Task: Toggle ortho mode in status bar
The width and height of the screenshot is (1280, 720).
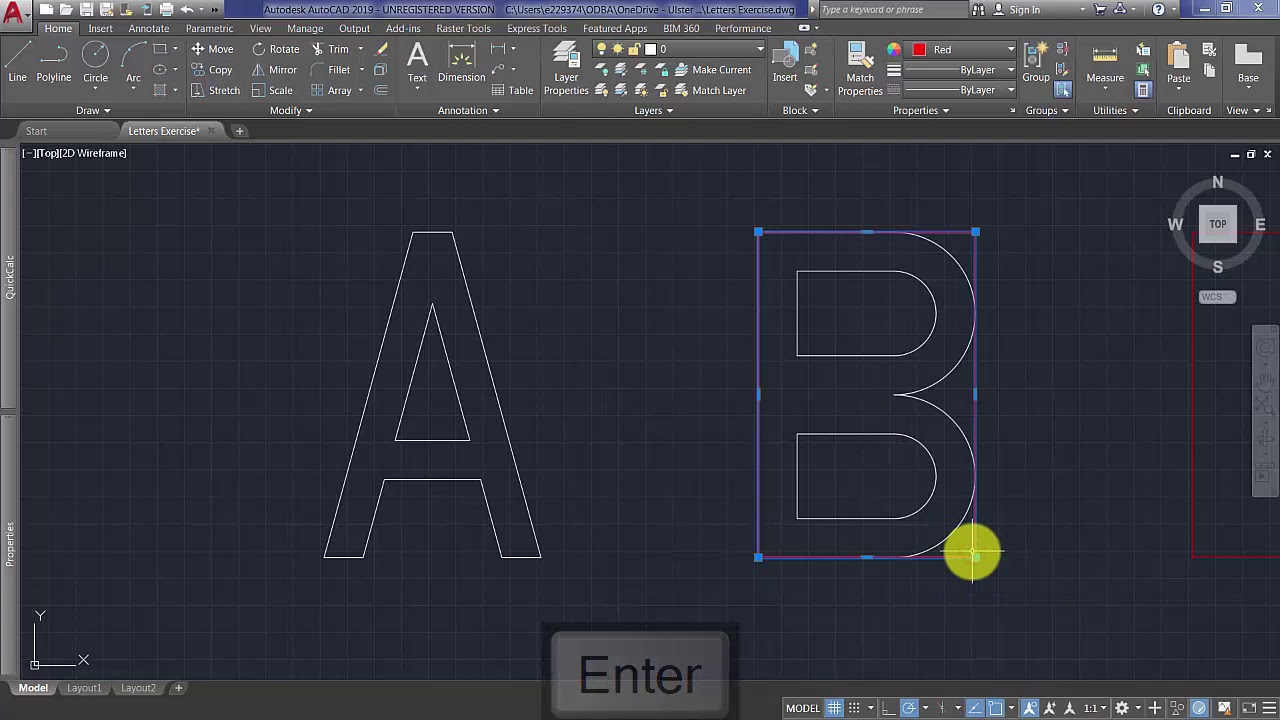Action: click(889, 708)
